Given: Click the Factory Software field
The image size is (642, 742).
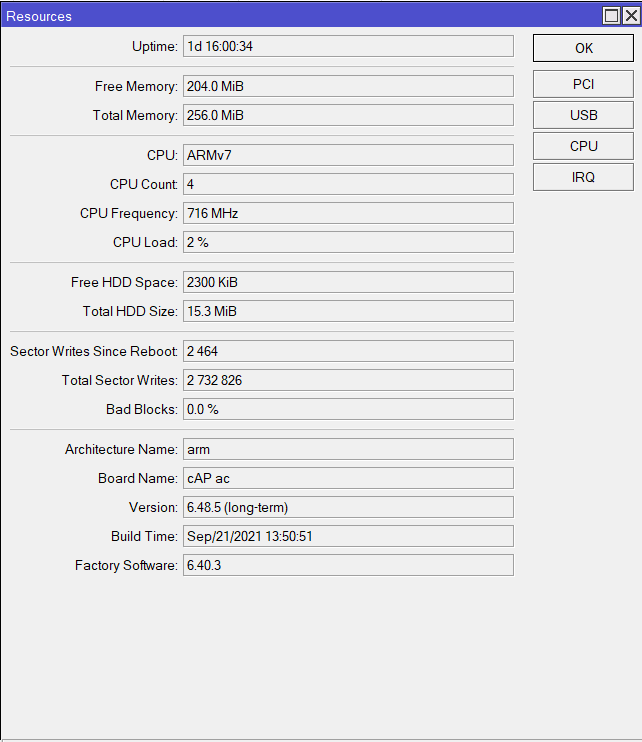Looking at the screenshot, I should tap(348, 565).
